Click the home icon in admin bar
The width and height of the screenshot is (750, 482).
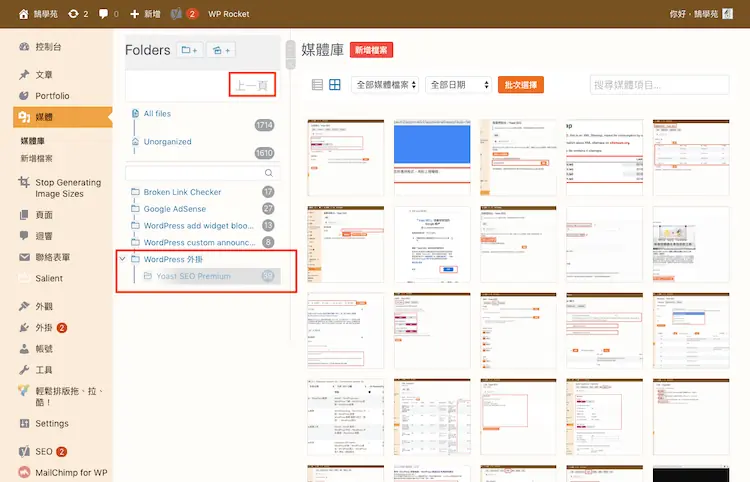coord(23,14)
